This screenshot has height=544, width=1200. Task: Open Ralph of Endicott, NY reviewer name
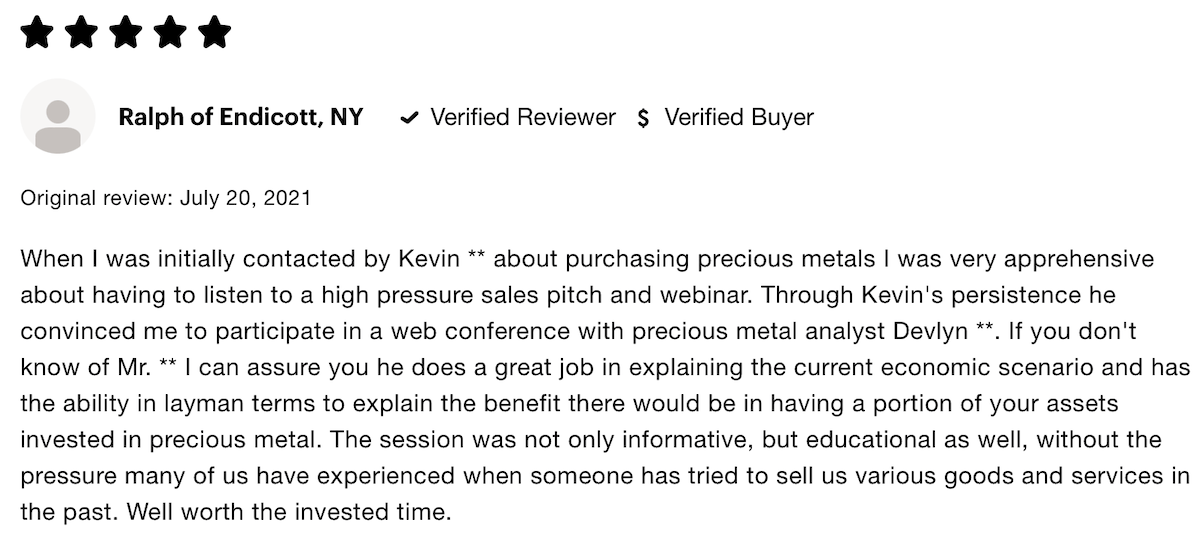coord(240,117)
